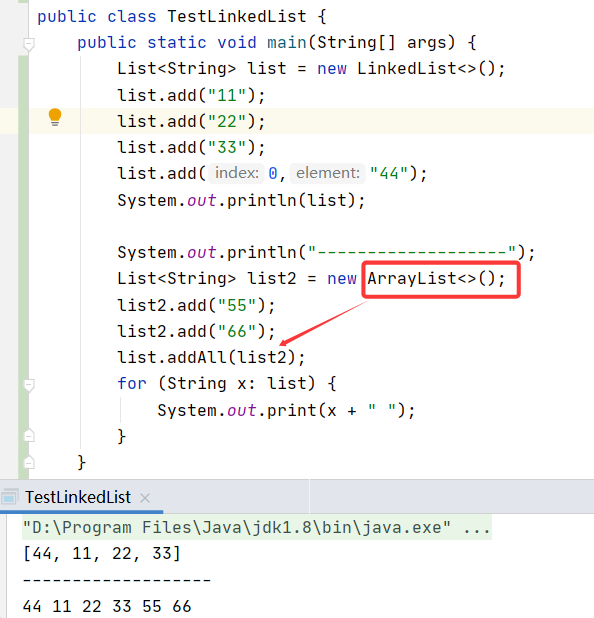Image resolution: width=594 pixels, height=618 pixels.
Task: Click the java.exe command line in console
Action: pos(257,527)
